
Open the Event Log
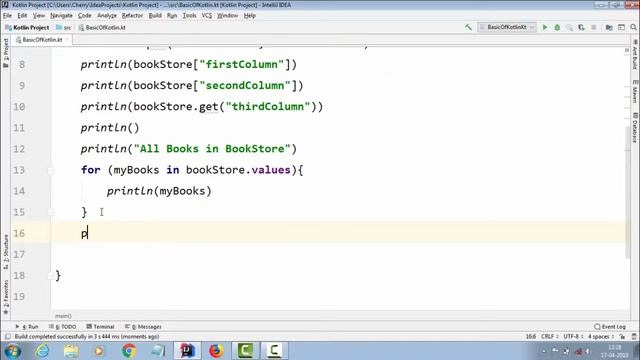tap(610, 327)
